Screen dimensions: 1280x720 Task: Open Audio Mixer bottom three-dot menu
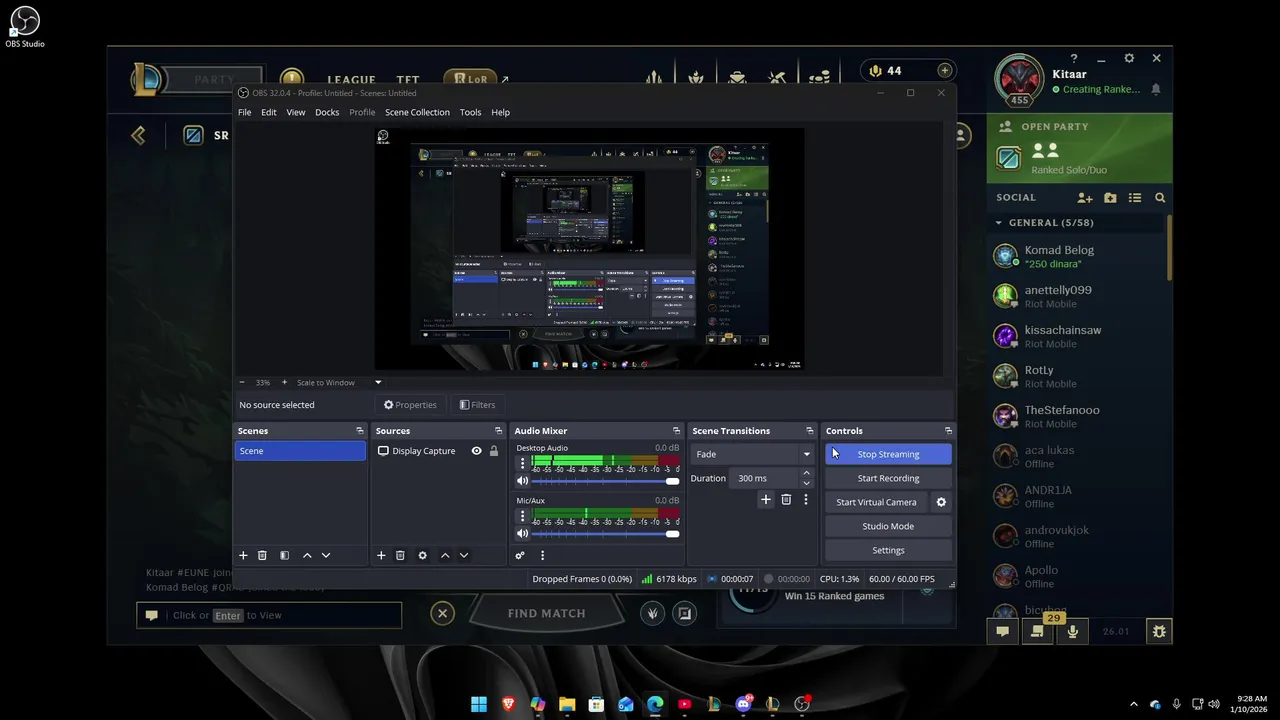tap(542, 555)
